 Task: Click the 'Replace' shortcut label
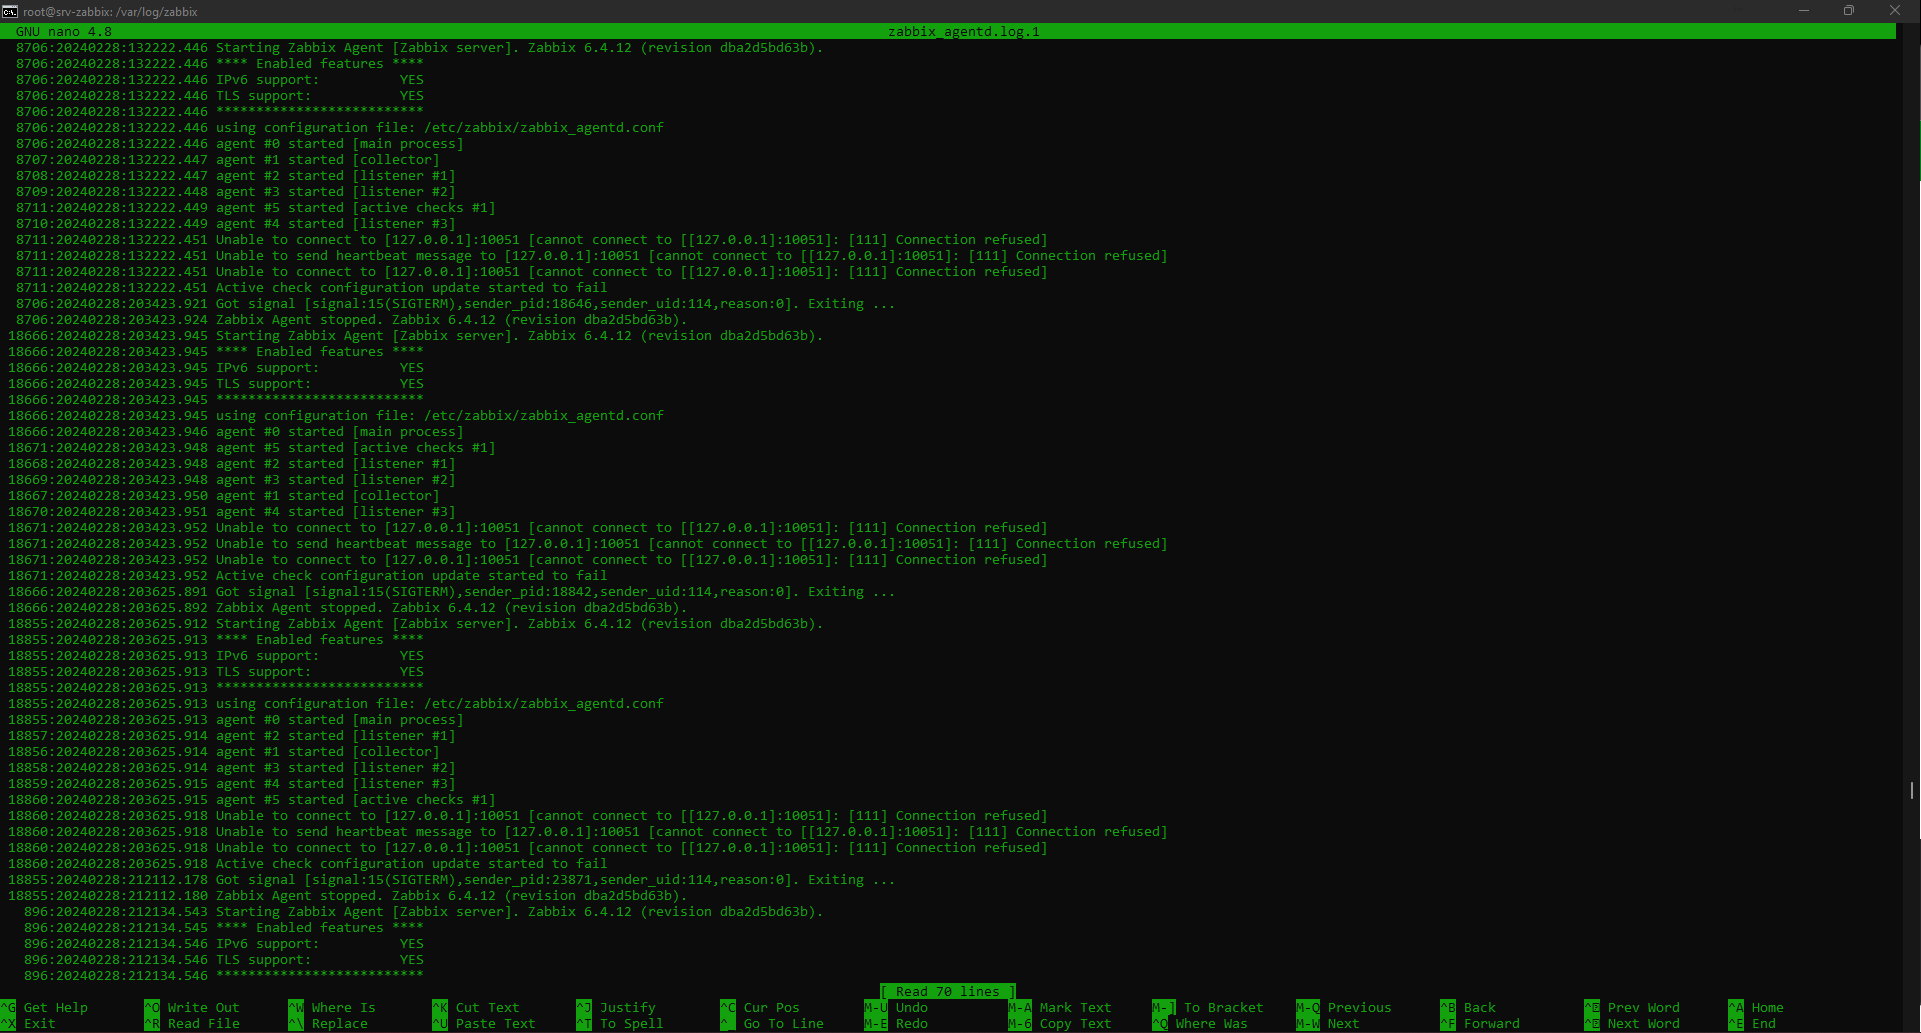pos(340,1024)
